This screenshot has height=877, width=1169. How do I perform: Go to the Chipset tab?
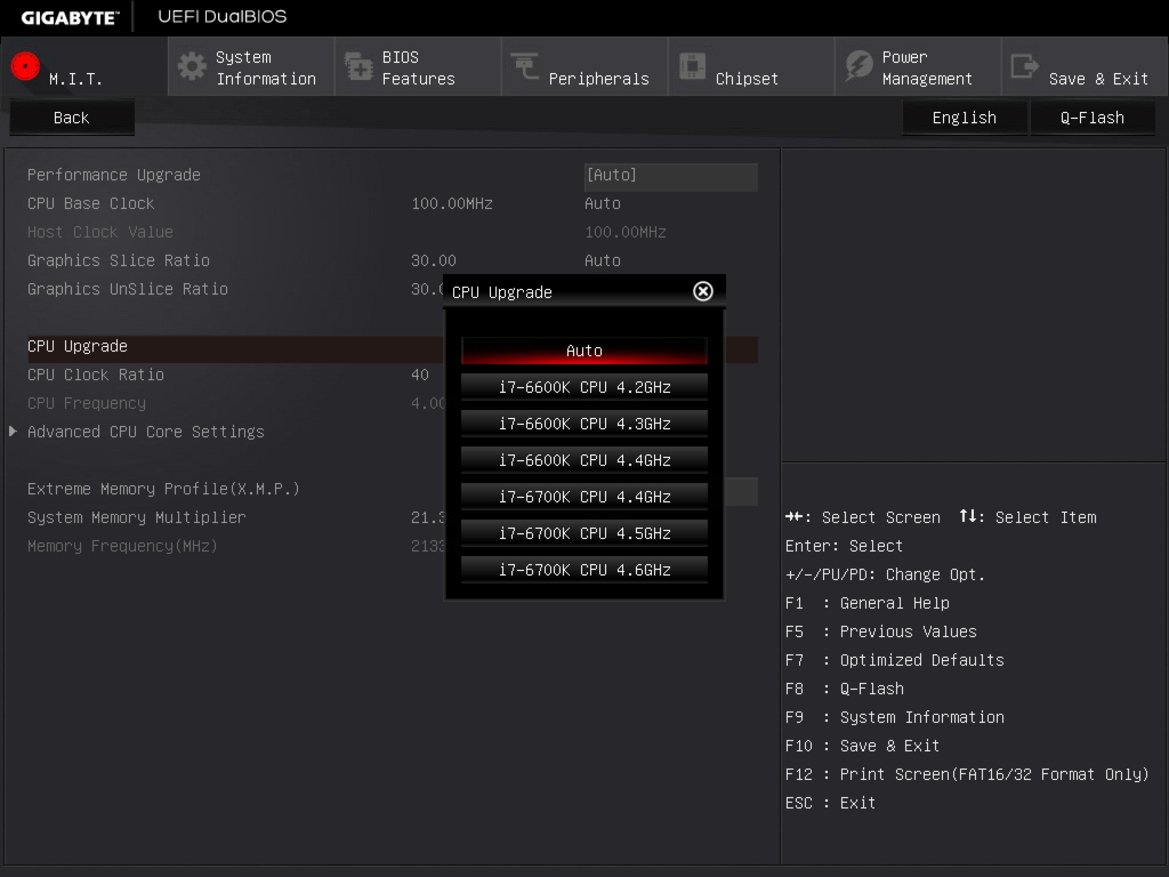click(752, 67)
